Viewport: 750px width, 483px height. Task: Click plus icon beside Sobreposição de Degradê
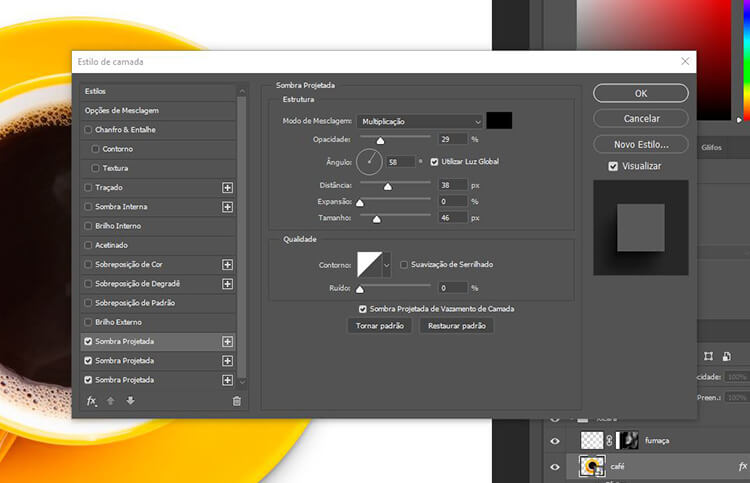coord(228,284)
